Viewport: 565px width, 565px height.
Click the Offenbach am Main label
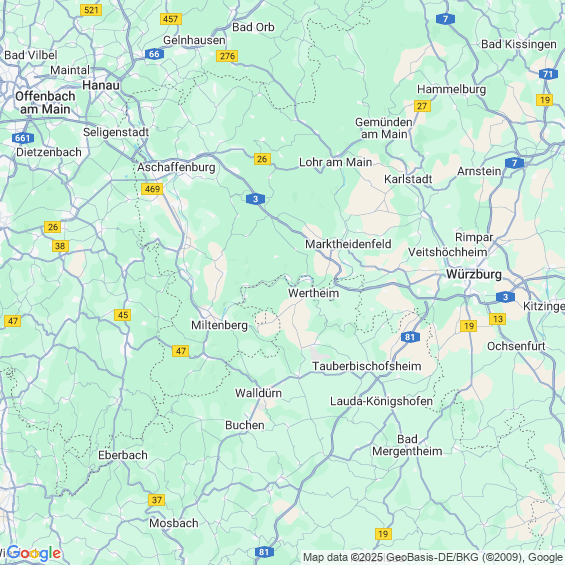[45, 103]
